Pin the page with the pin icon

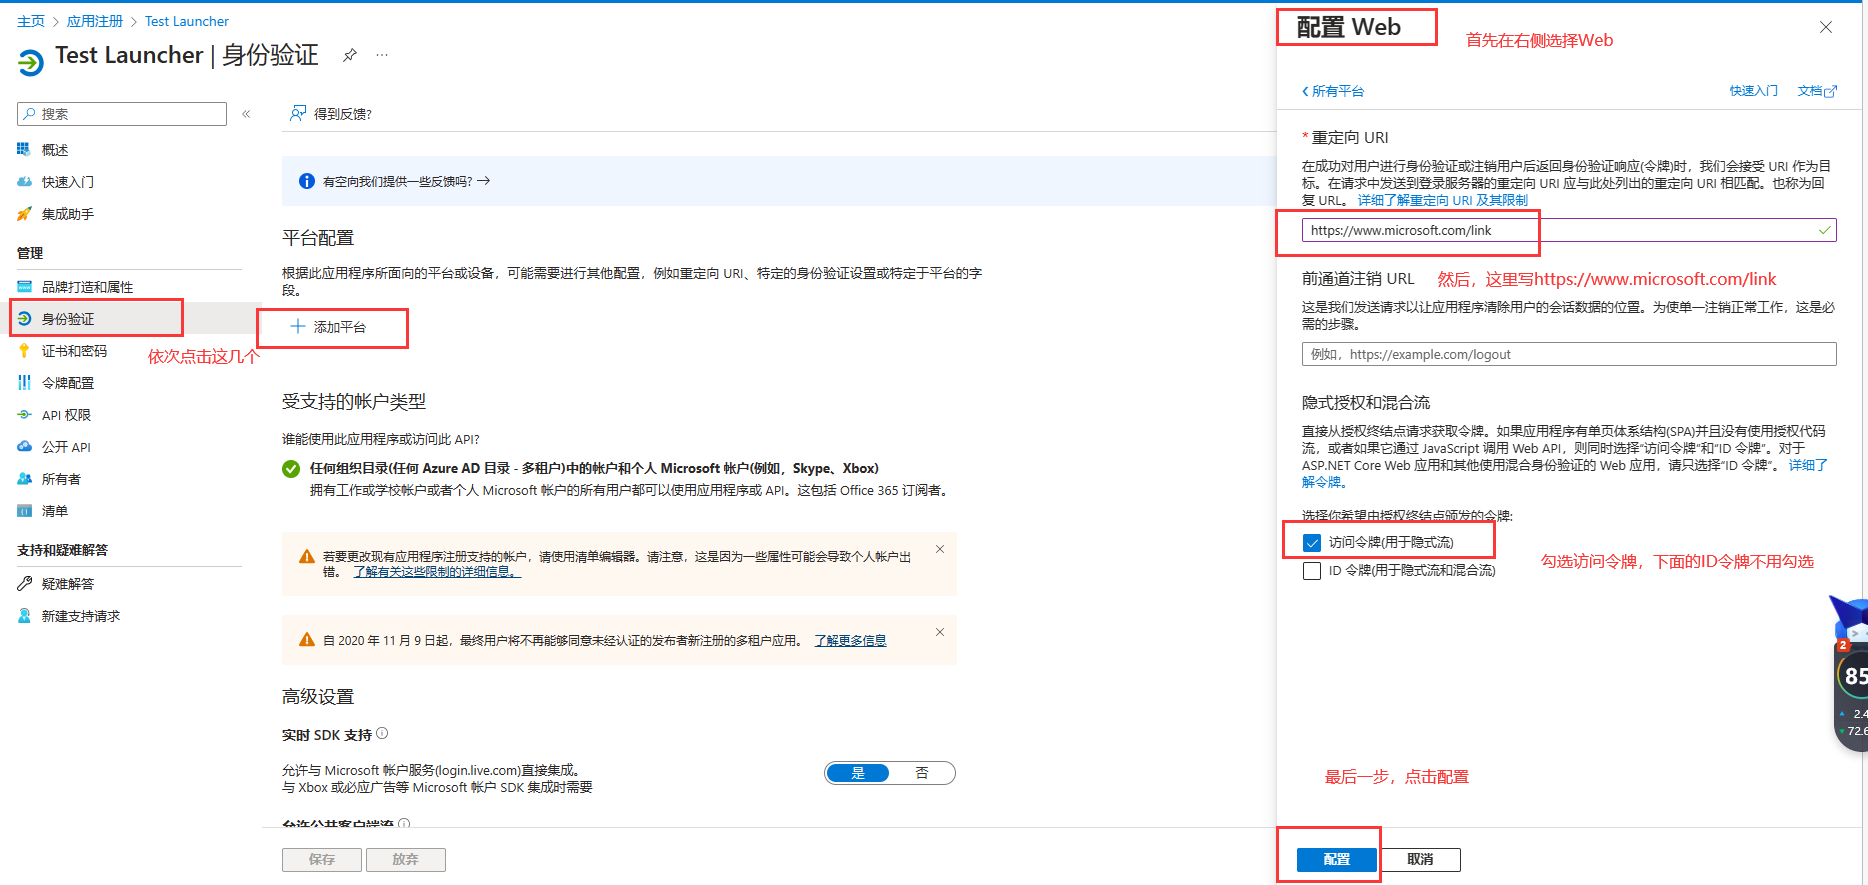[x=349, y=55]
